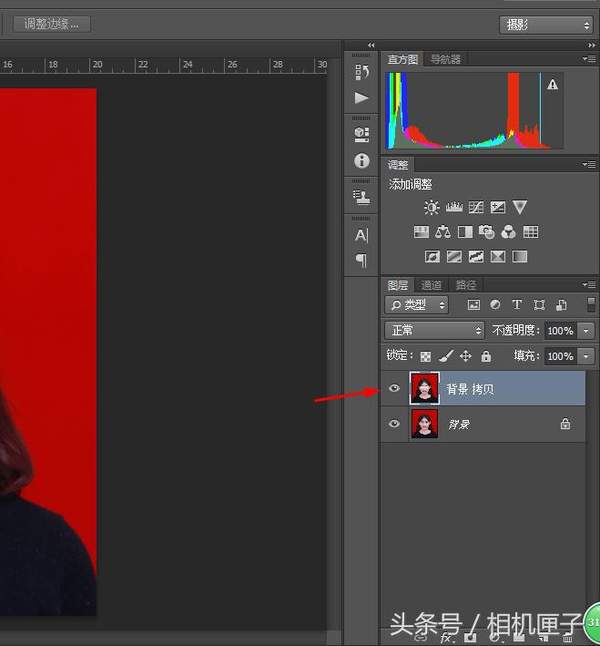This screenshot has width=600, height=646.
Task: Collapse the right panels to icons
Action: point(591,45)
